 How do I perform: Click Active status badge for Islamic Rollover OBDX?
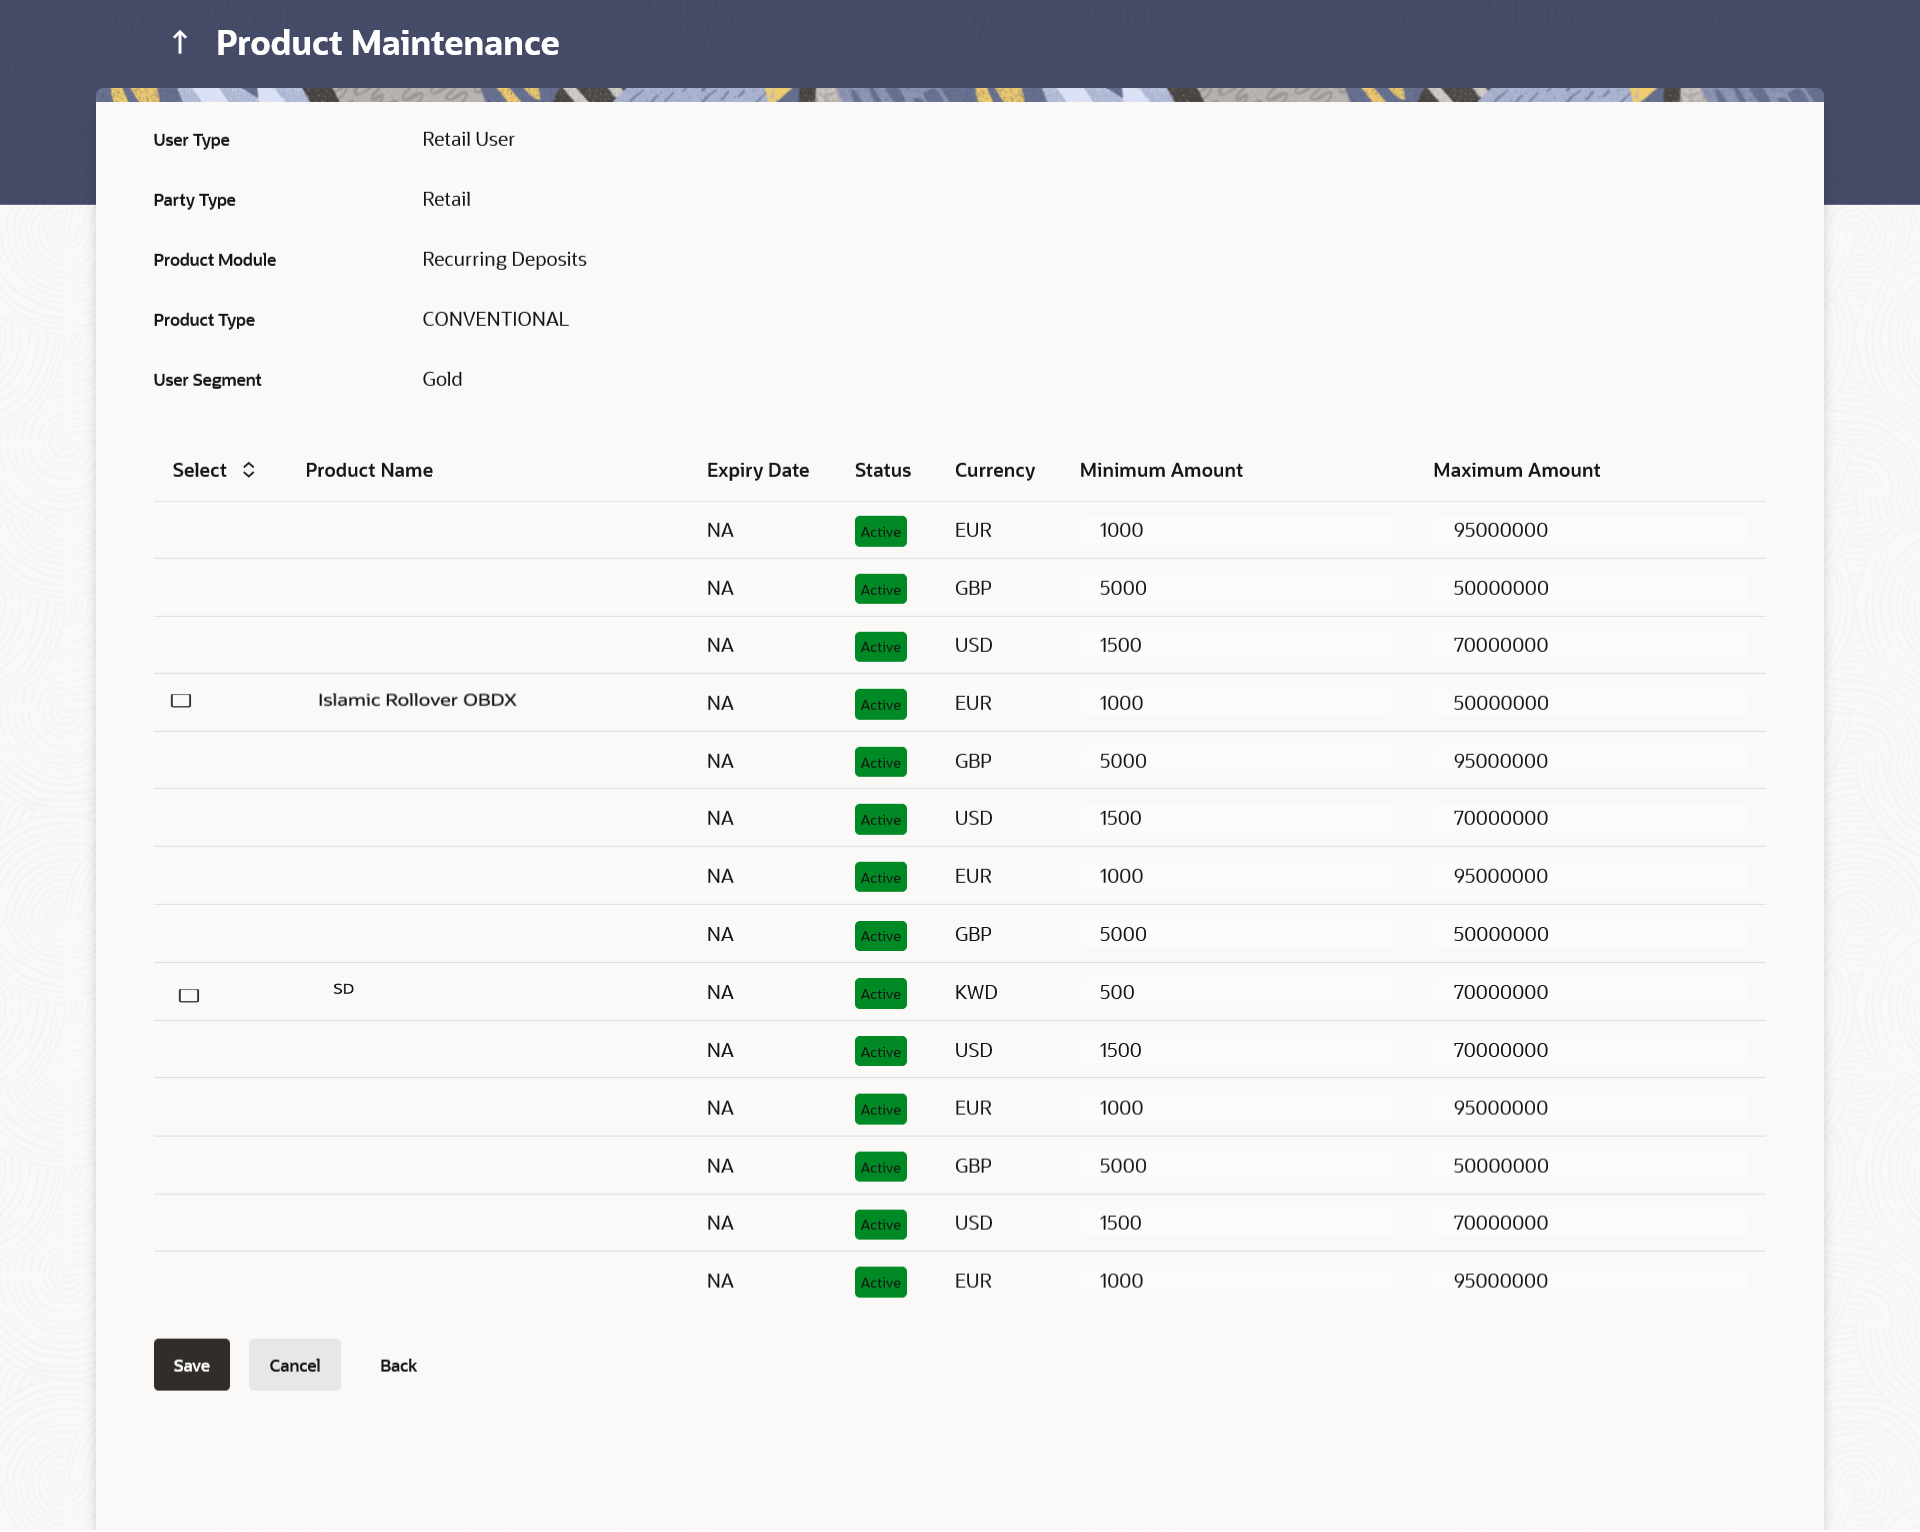point(880,704)
